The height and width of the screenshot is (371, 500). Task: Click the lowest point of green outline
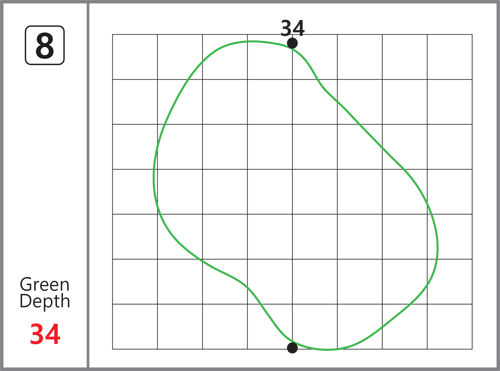pyautogui.click(x=327, y=350)
